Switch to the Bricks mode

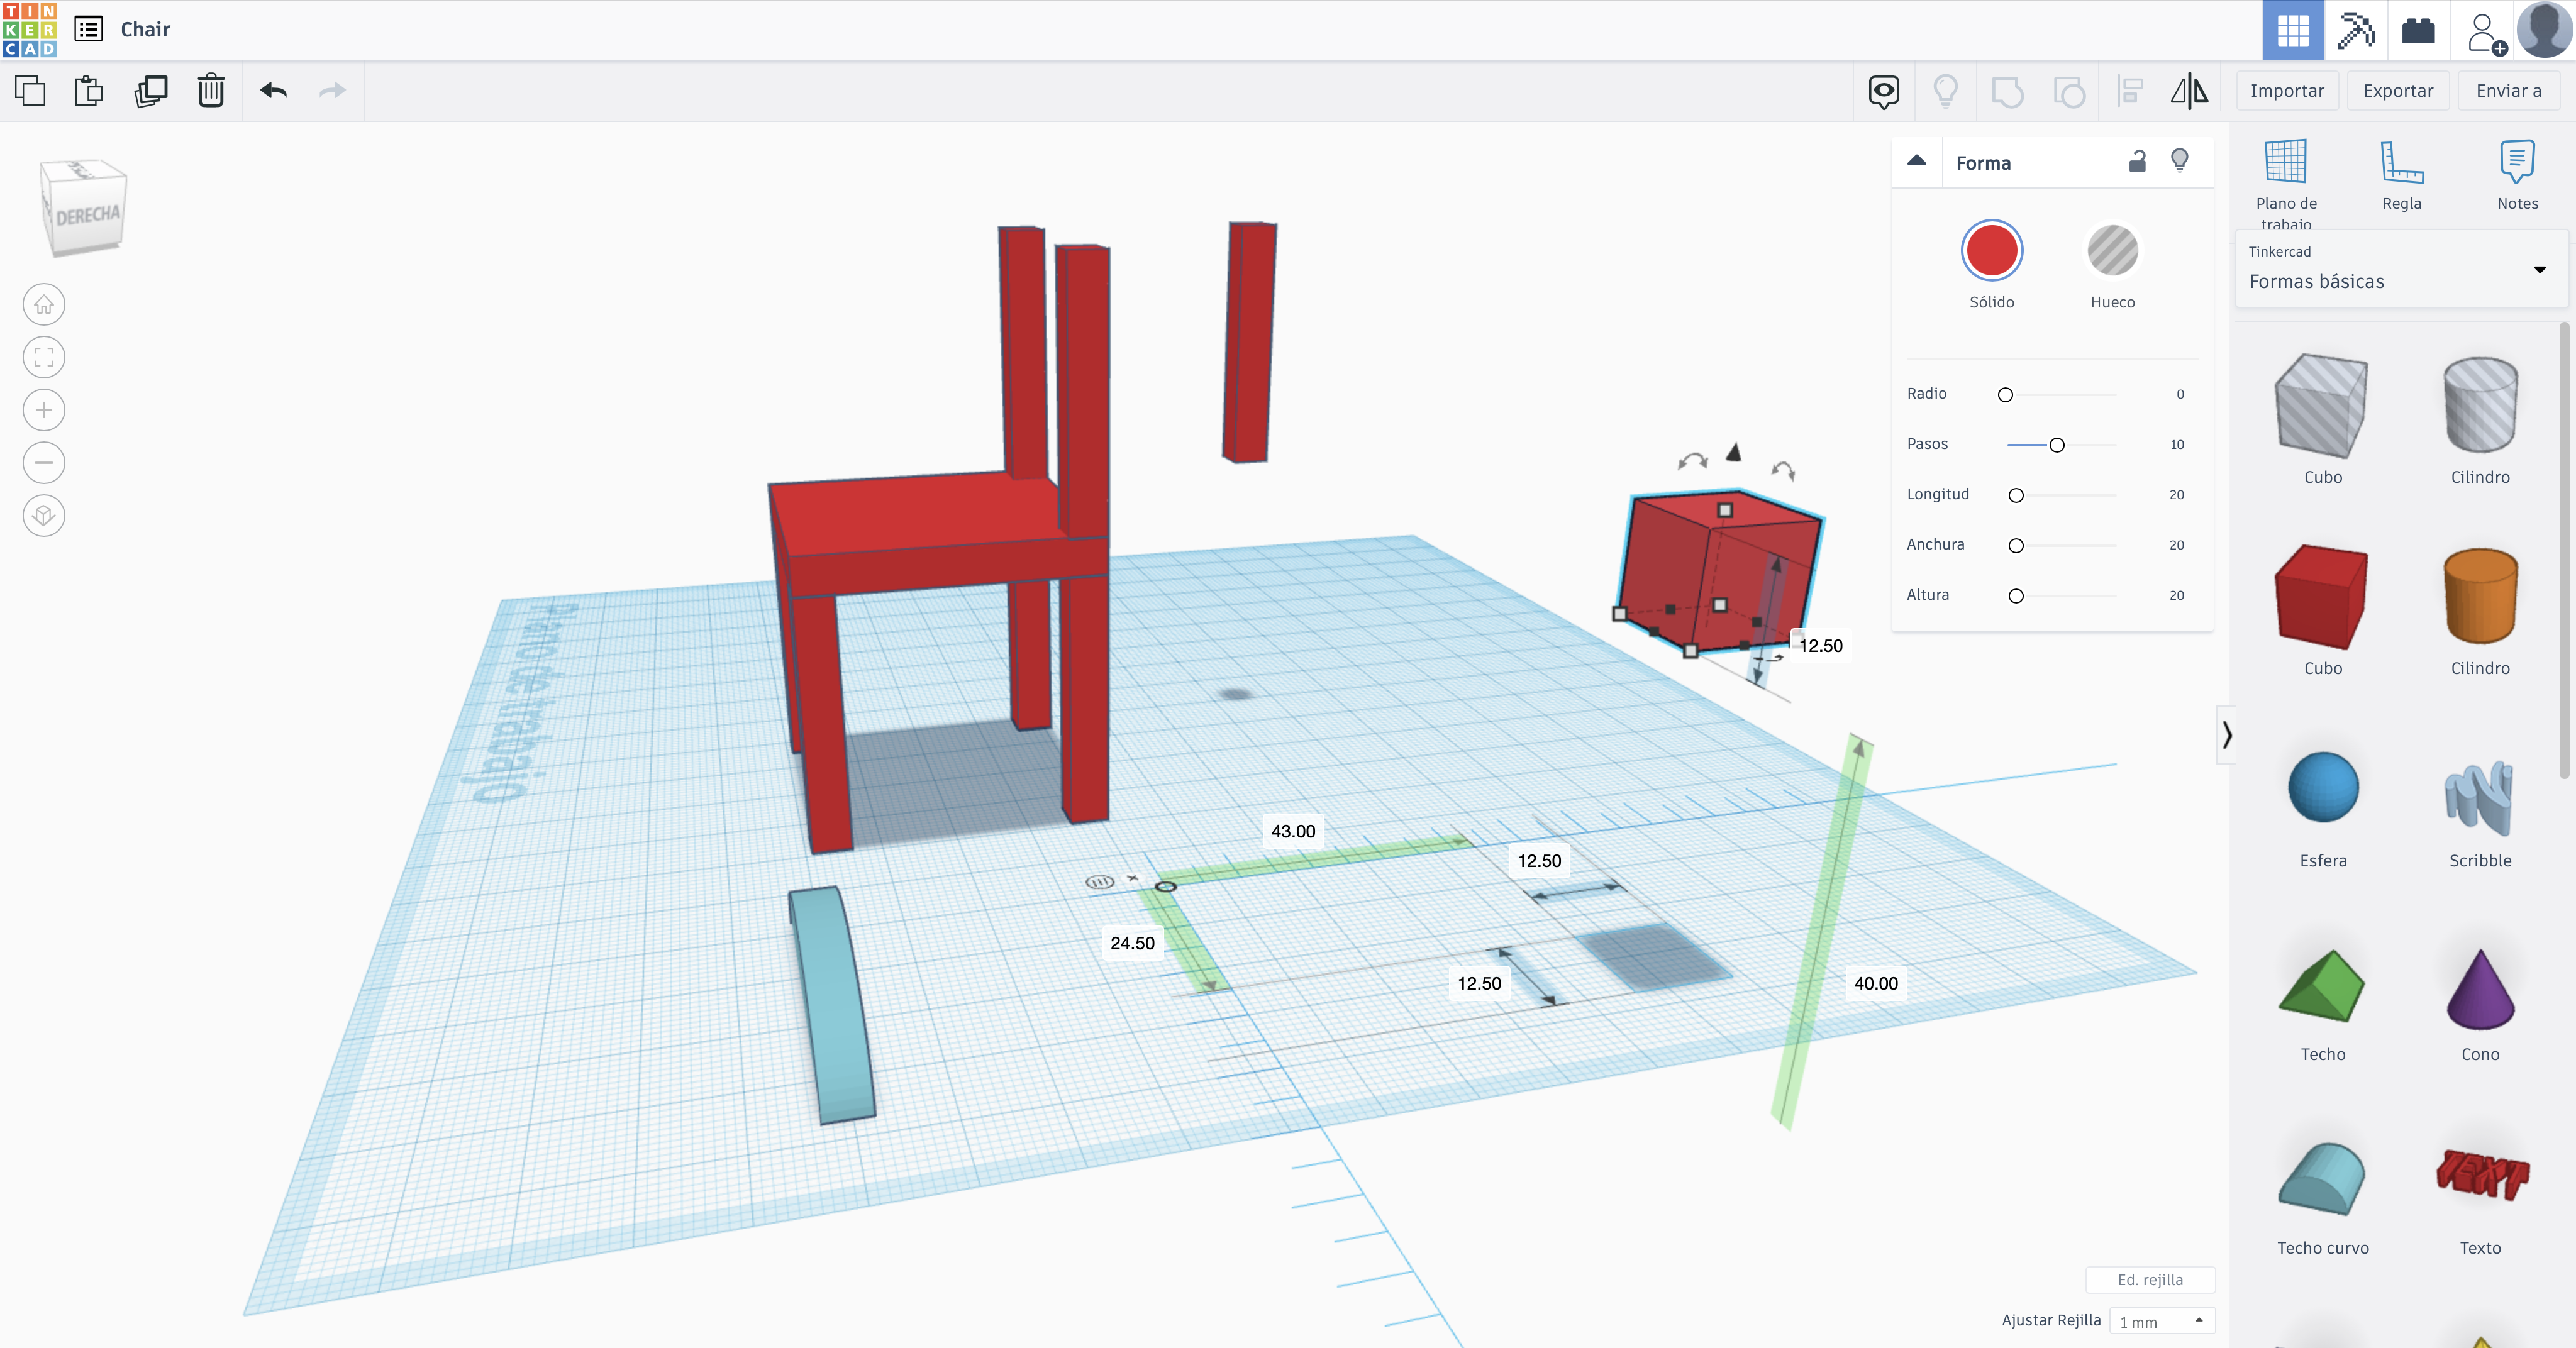(x=2418, y=30)
